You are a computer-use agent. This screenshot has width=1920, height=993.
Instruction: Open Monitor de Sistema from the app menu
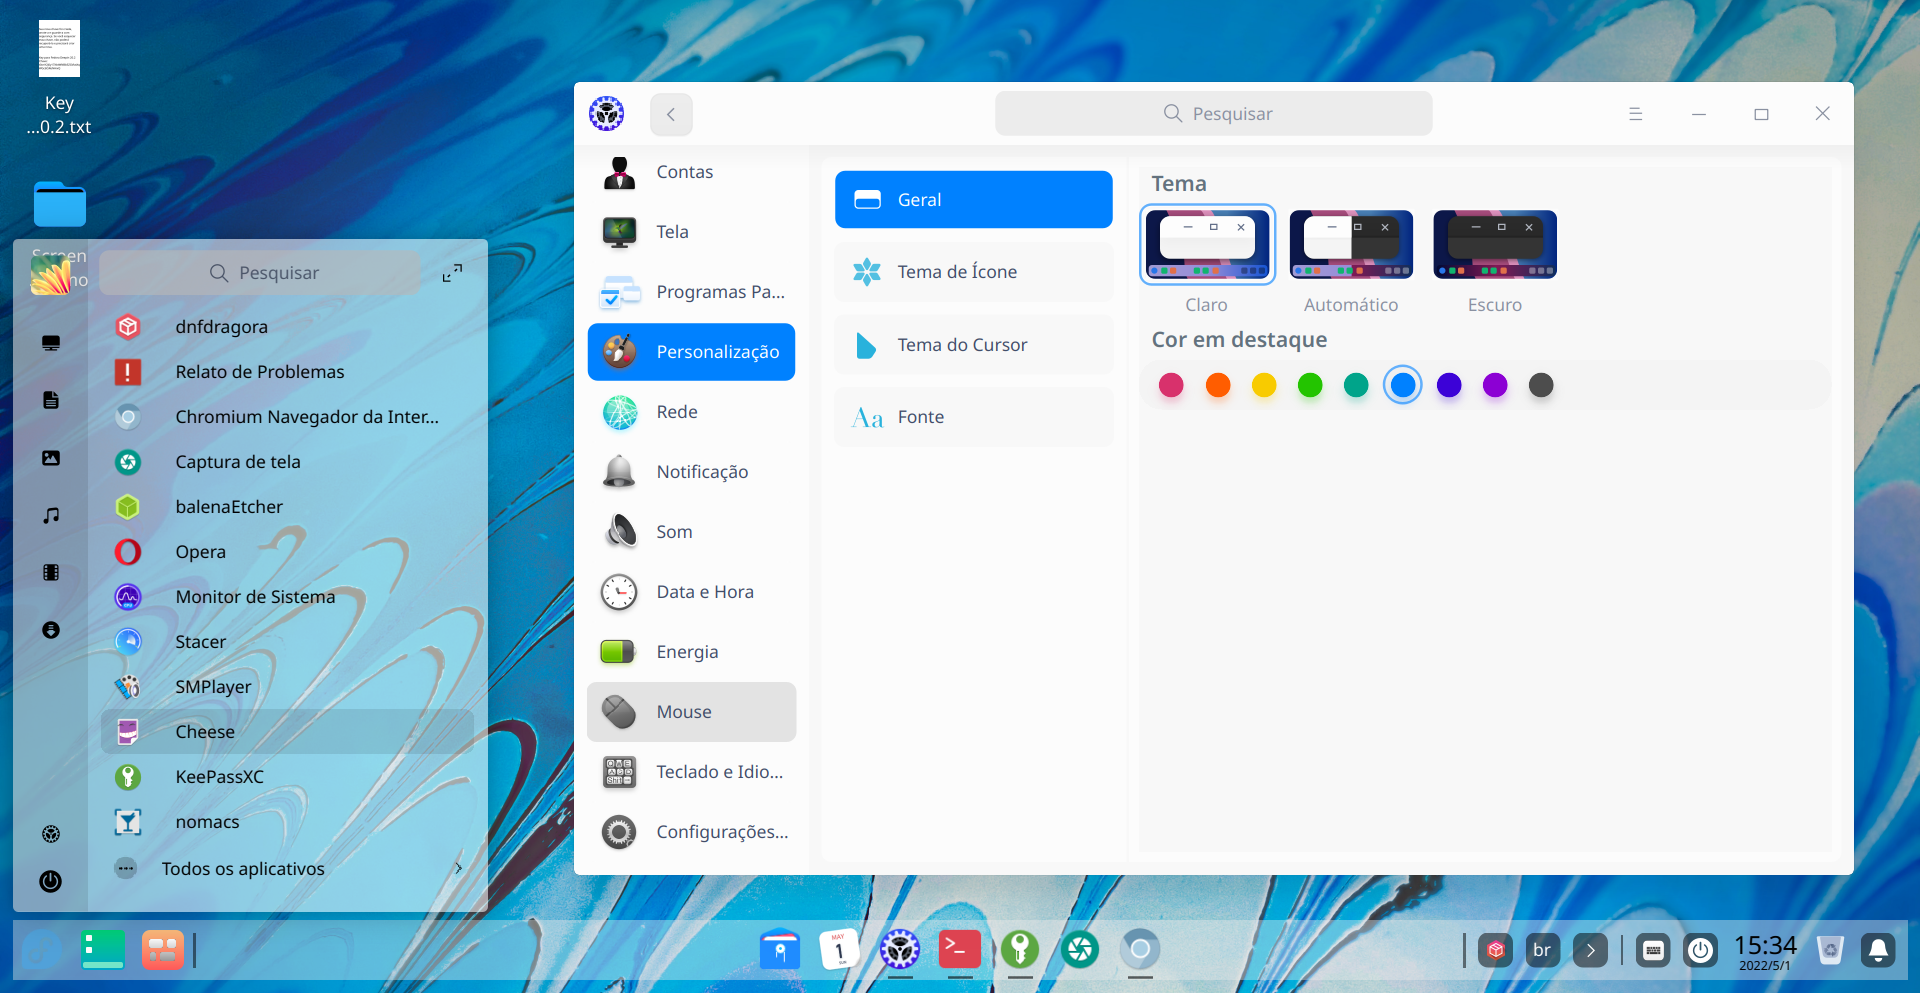pyautogui.click(x=255, y=596)
